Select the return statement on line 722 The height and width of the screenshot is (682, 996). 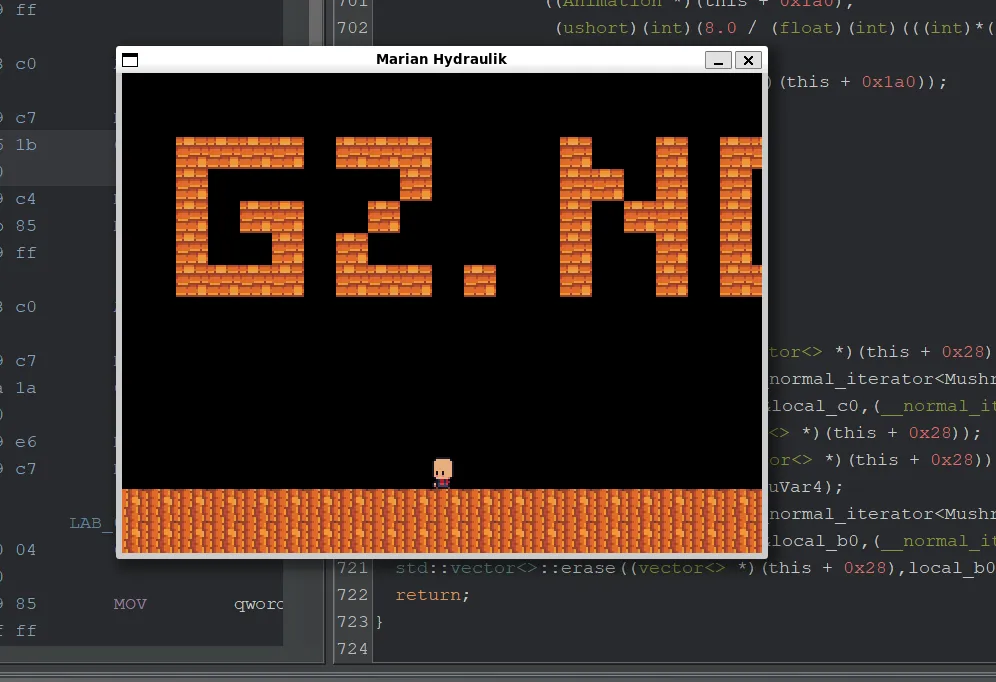(432, 595)
